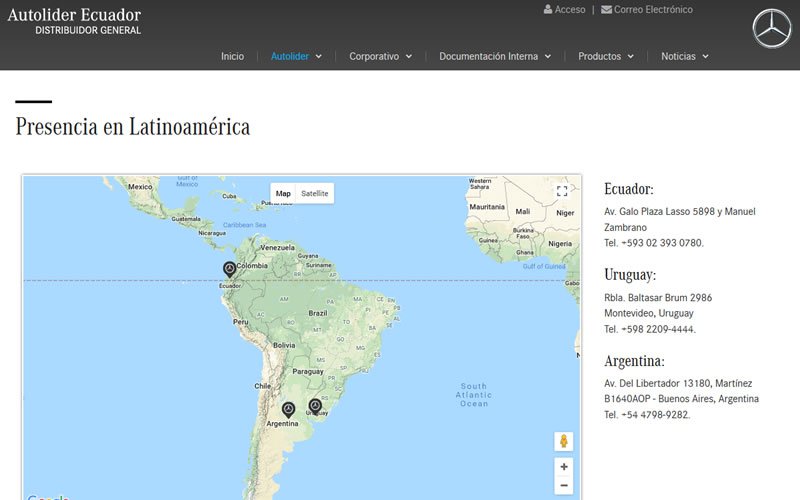
Task: Go to the Inicio page
Action: pos(232,57)
